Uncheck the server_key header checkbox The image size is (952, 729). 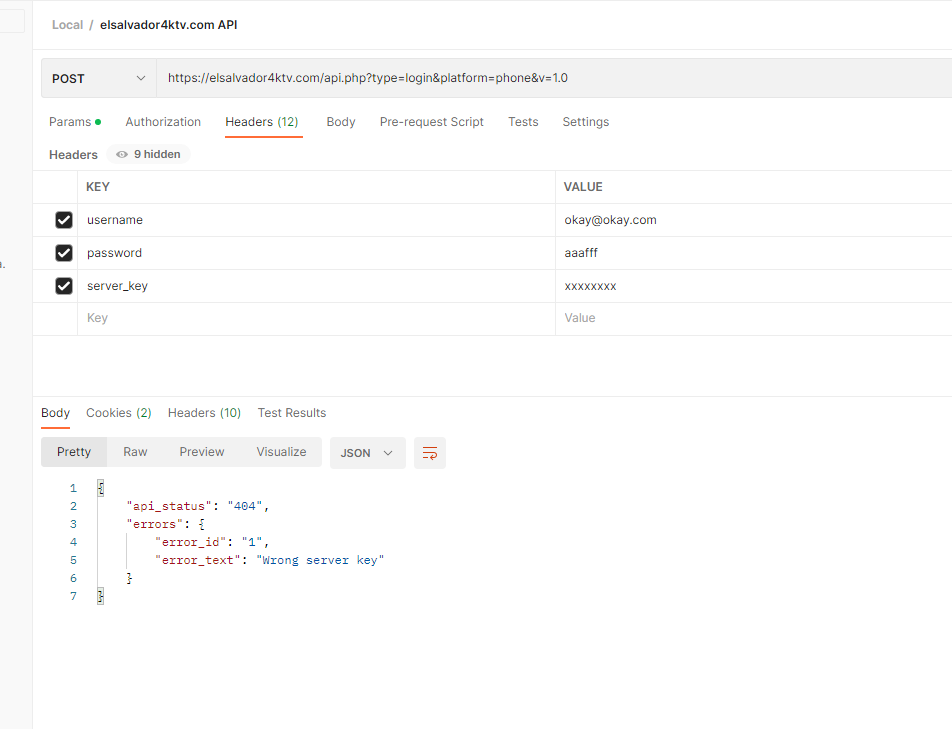pos(63,286)
